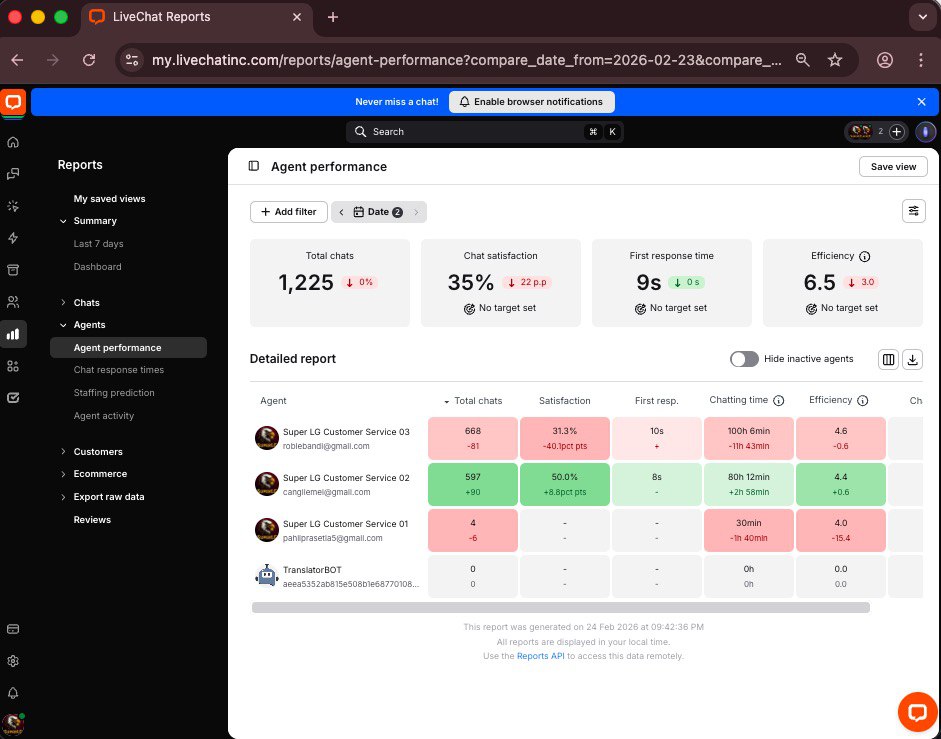The width and height of the screenshot is (941, 739).
Task: Dismiss the browser notifications banner
Action: pyautogui.click(x=922, y=102)
